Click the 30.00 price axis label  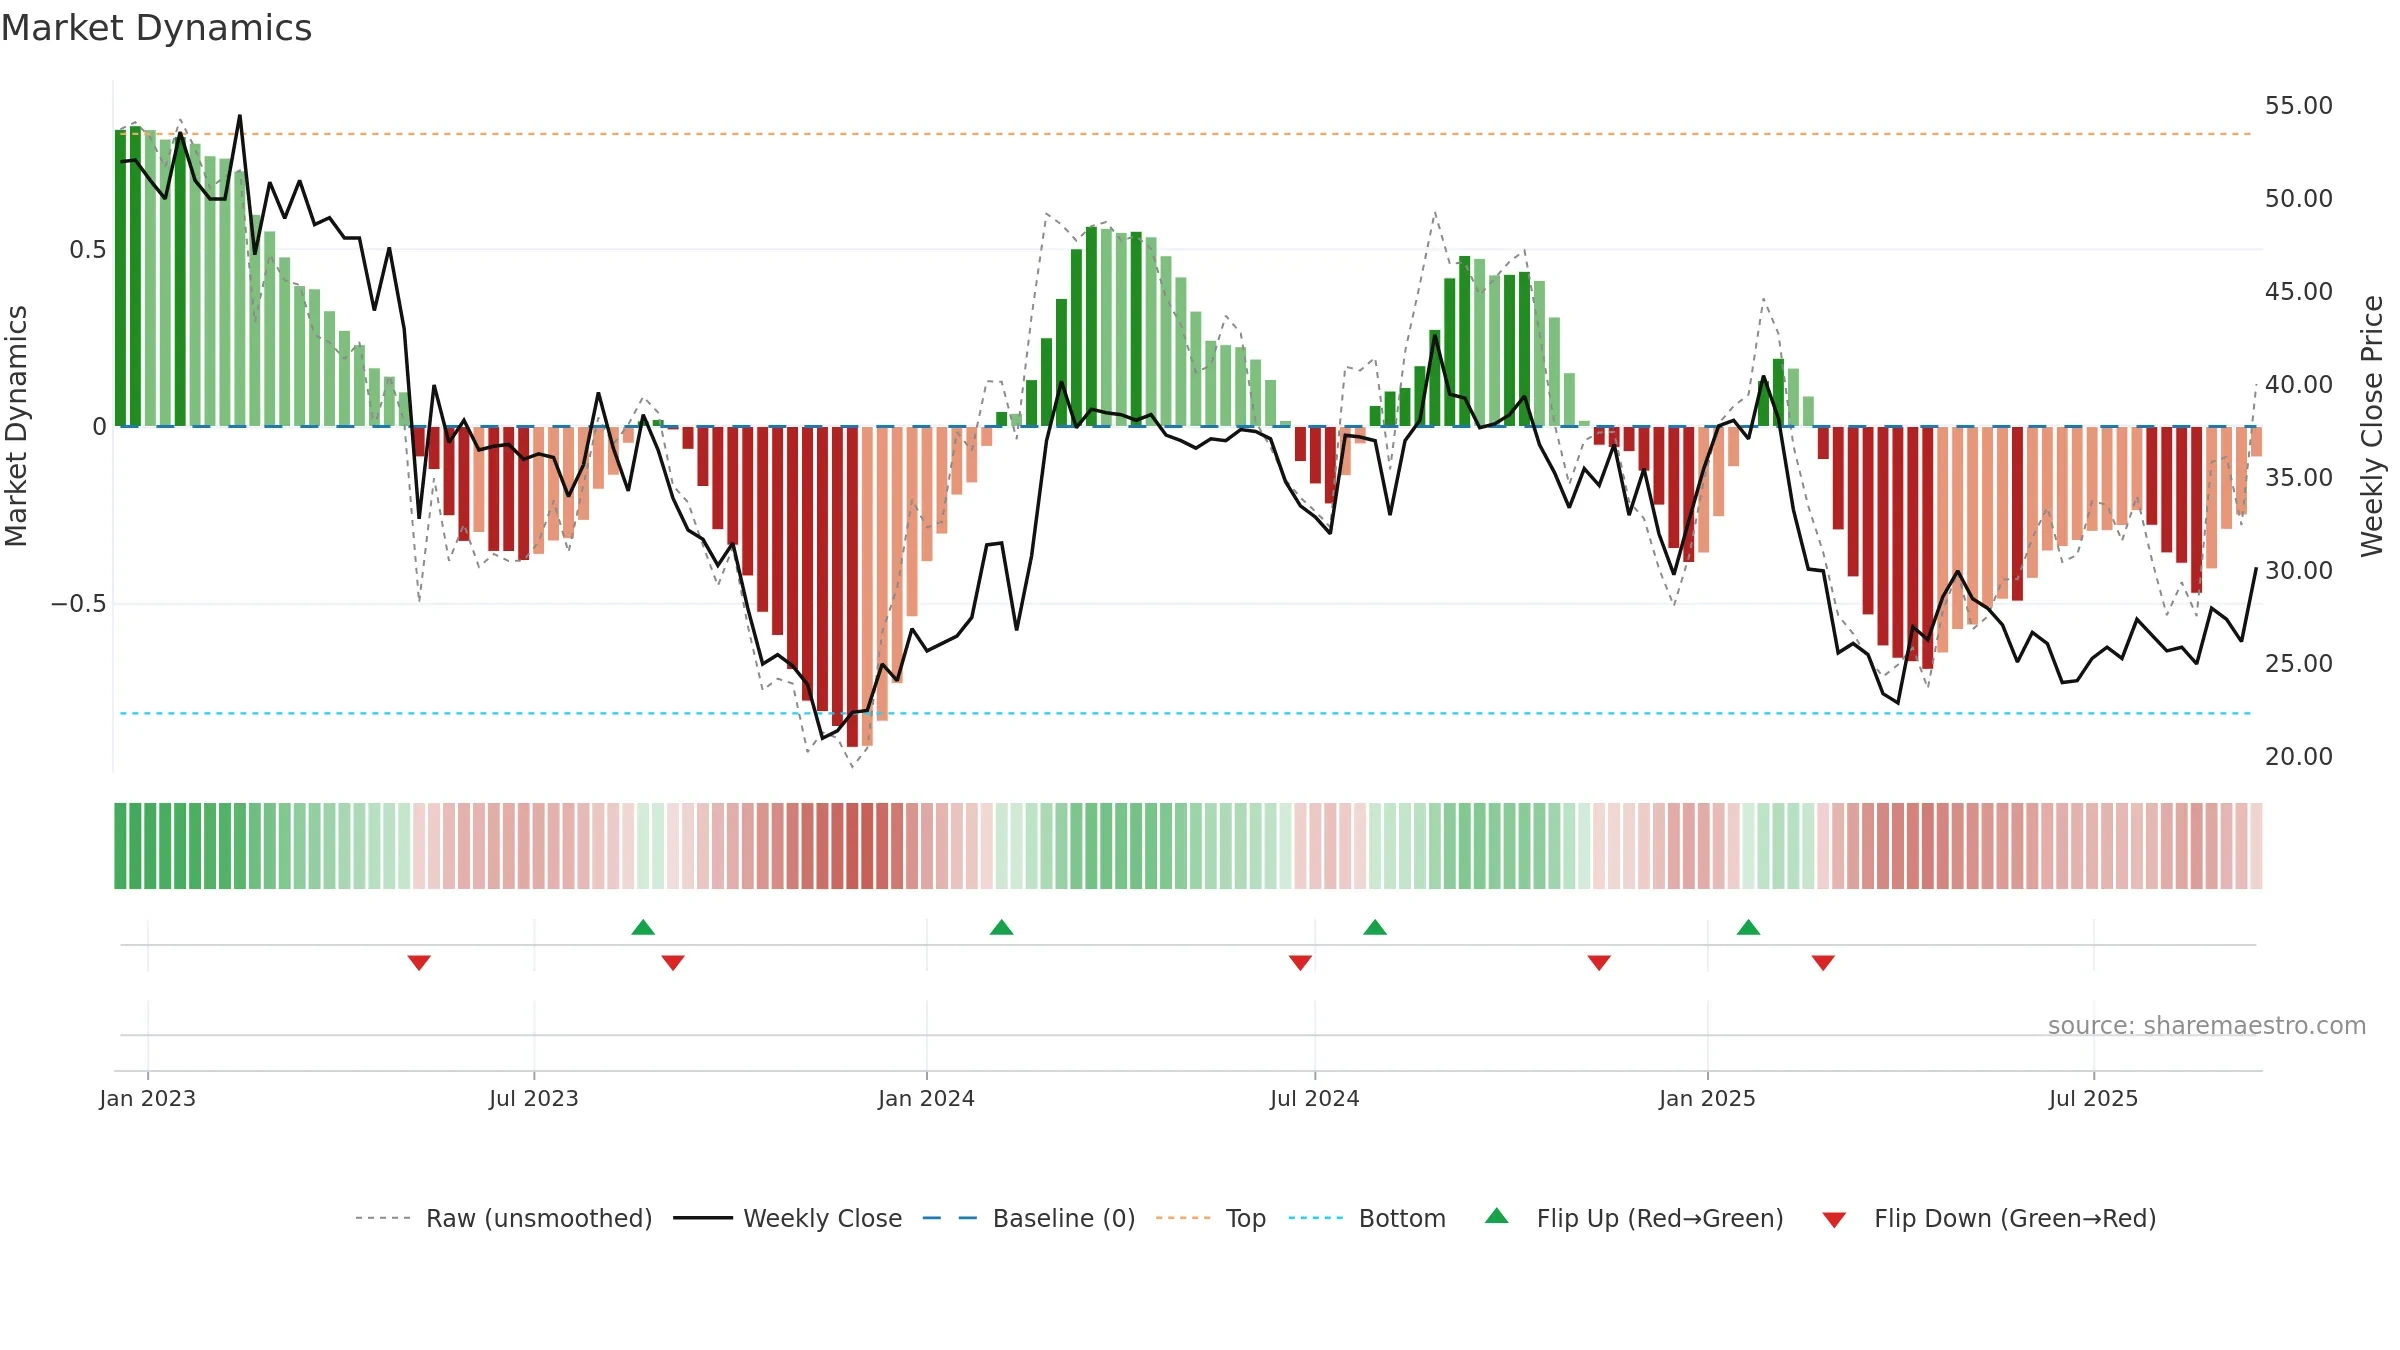click(x=2298, y=570)
